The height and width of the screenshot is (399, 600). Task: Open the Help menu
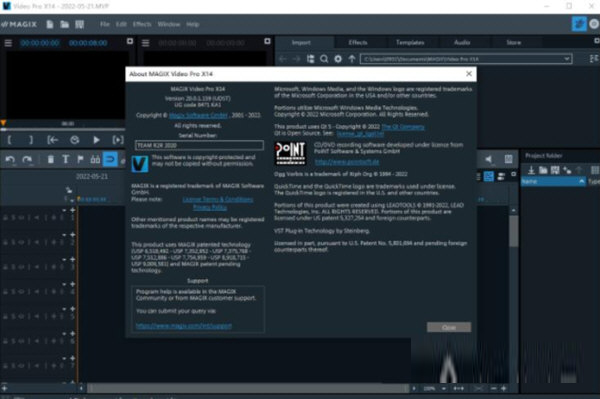pyautogui.click(x=192, y=24)
